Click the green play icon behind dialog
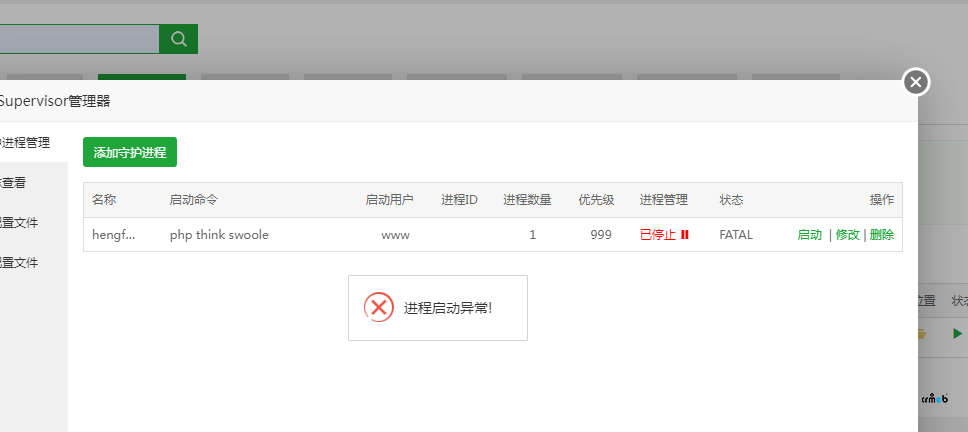 pos(957,334)
